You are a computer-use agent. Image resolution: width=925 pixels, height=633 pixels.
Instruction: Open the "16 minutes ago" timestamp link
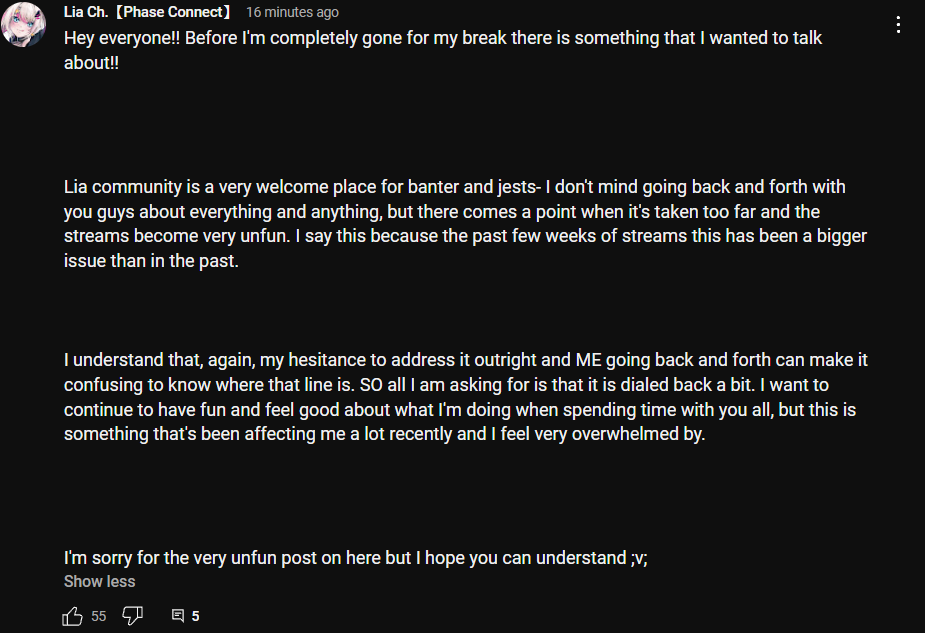[292, 12]
